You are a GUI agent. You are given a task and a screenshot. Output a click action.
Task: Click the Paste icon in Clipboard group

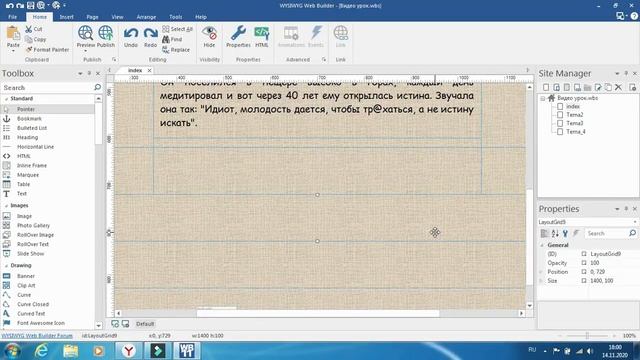pos(13,33)
